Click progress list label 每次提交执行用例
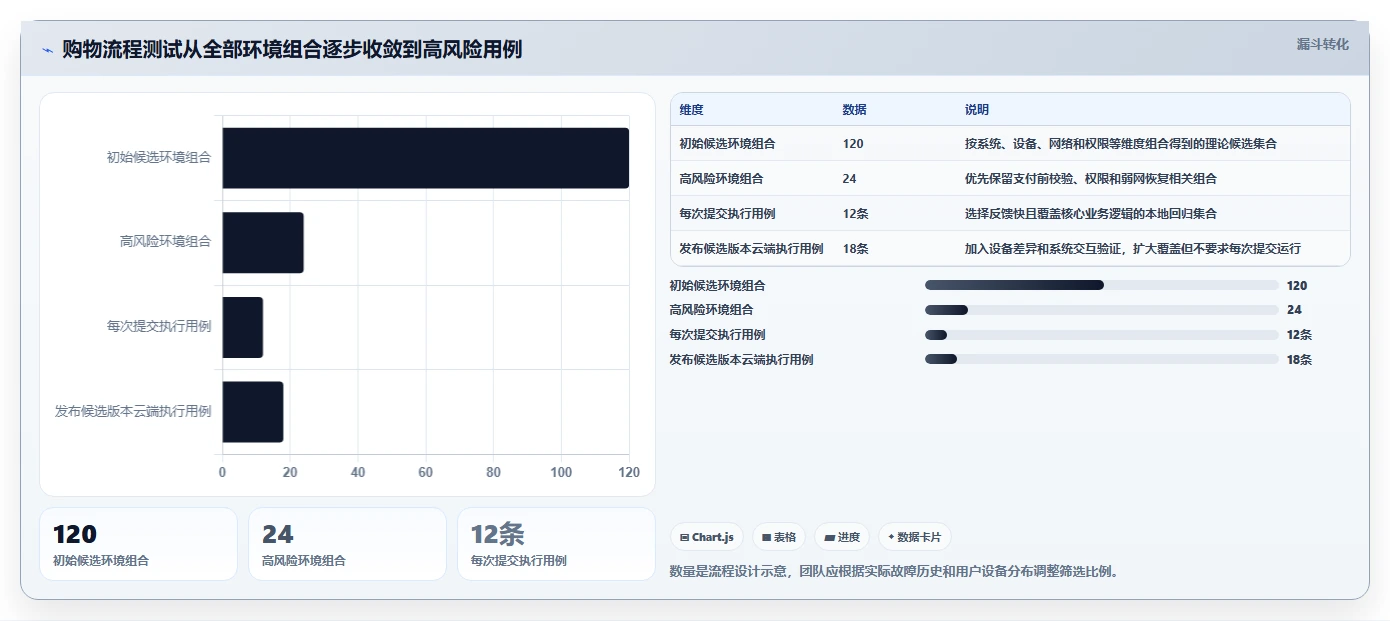The height and width of the screenshot is (621, 1390). 717,335
